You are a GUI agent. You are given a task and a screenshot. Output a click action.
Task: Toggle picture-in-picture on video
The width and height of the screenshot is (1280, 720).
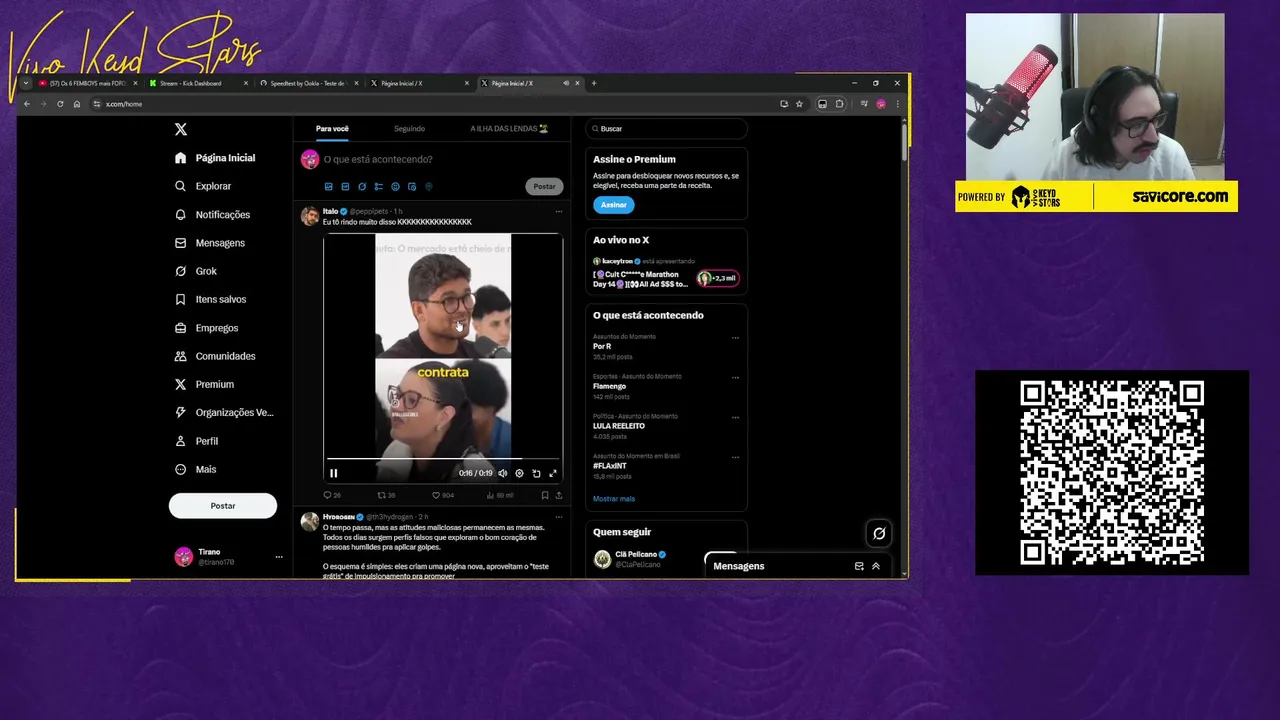[x=536, y=473]
